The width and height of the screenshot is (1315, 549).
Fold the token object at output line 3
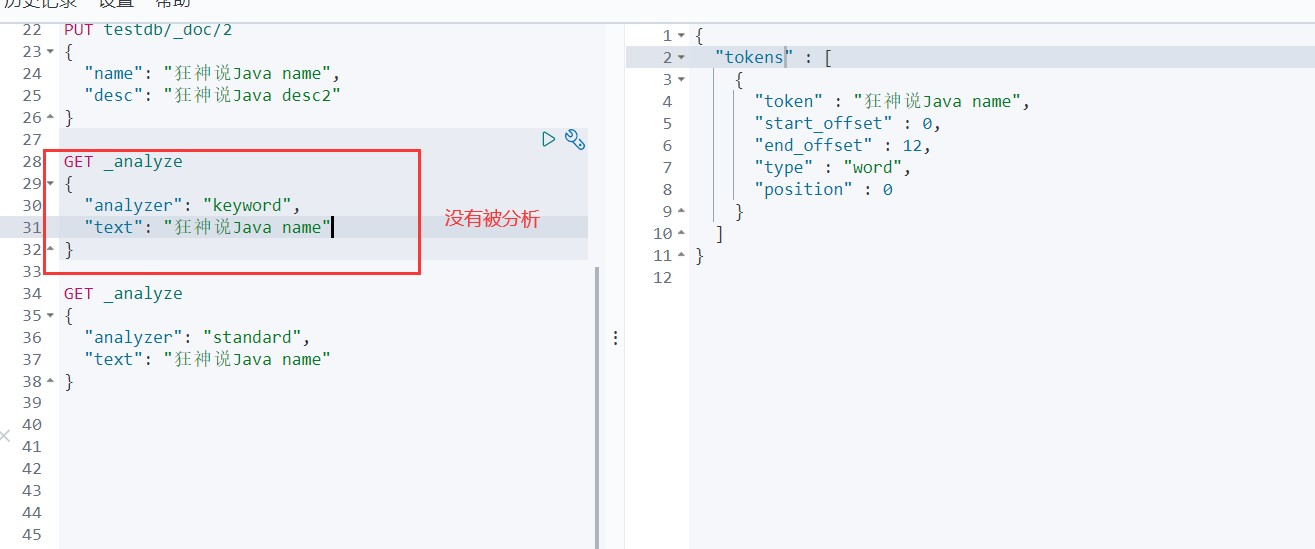[681, 79]
